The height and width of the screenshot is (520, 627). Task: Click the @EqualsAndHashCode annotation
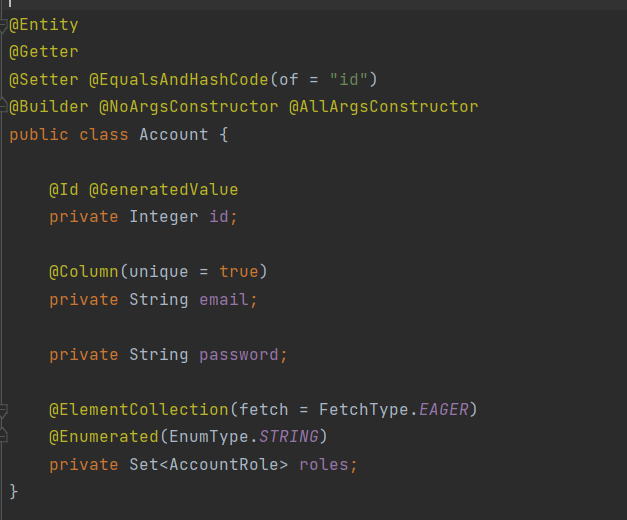click(179, 80)
